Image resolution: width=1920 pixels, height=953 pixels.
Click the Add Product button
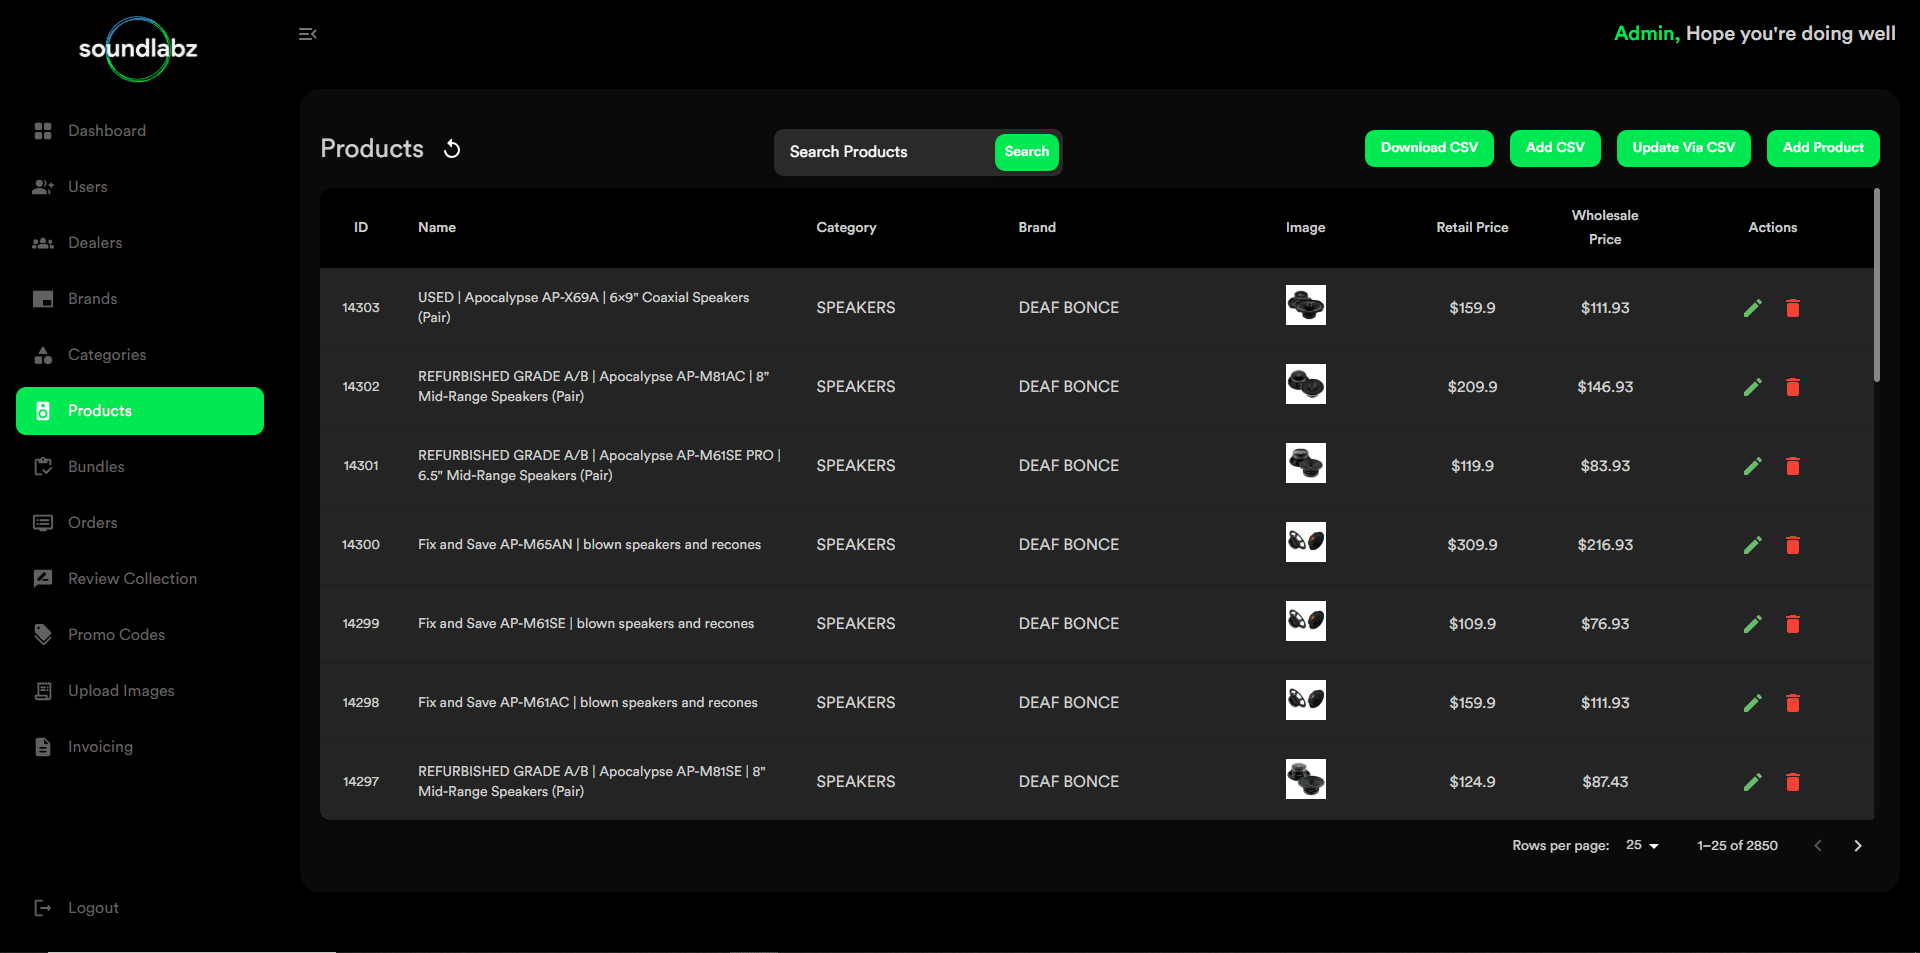click(x=1823, y=148)
